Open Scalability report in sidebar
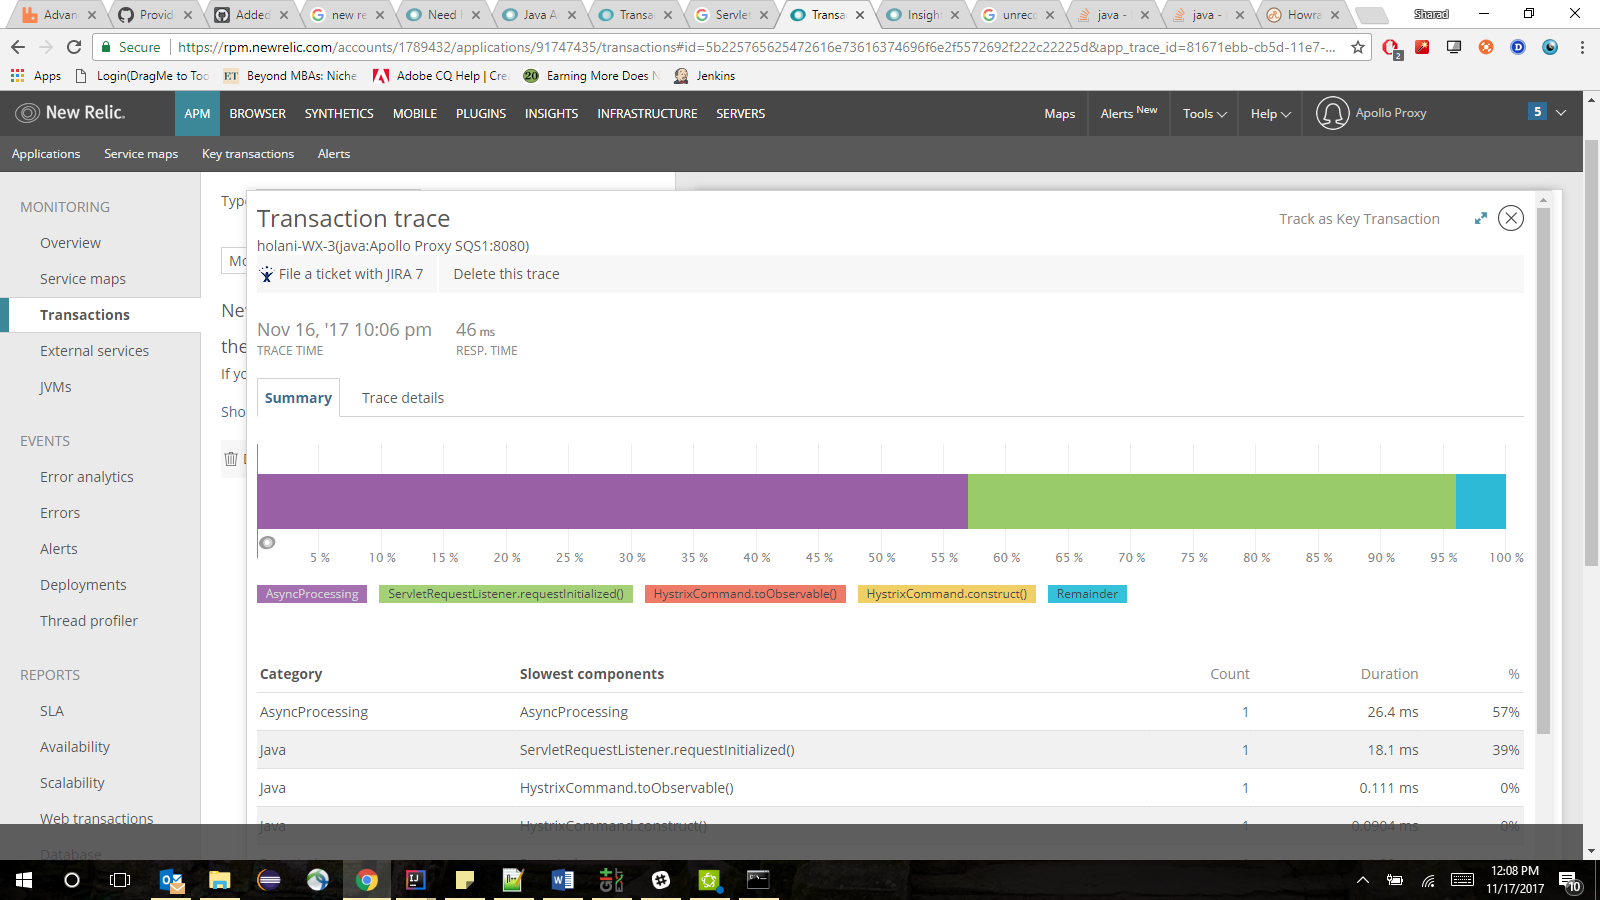This screenshot has width=1600, height=900. 72,783
